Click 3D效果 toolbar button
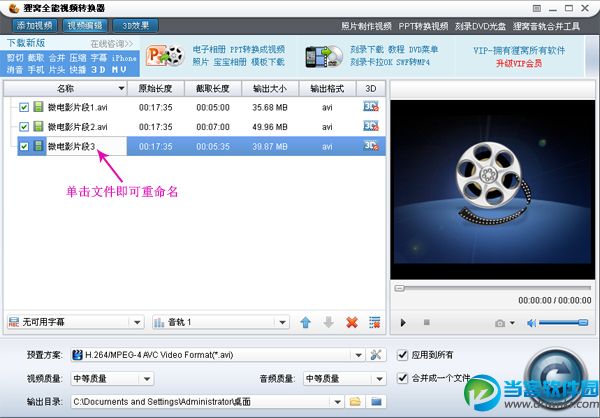Viewport: 600px width, 418px height. [x=135, y=26]
